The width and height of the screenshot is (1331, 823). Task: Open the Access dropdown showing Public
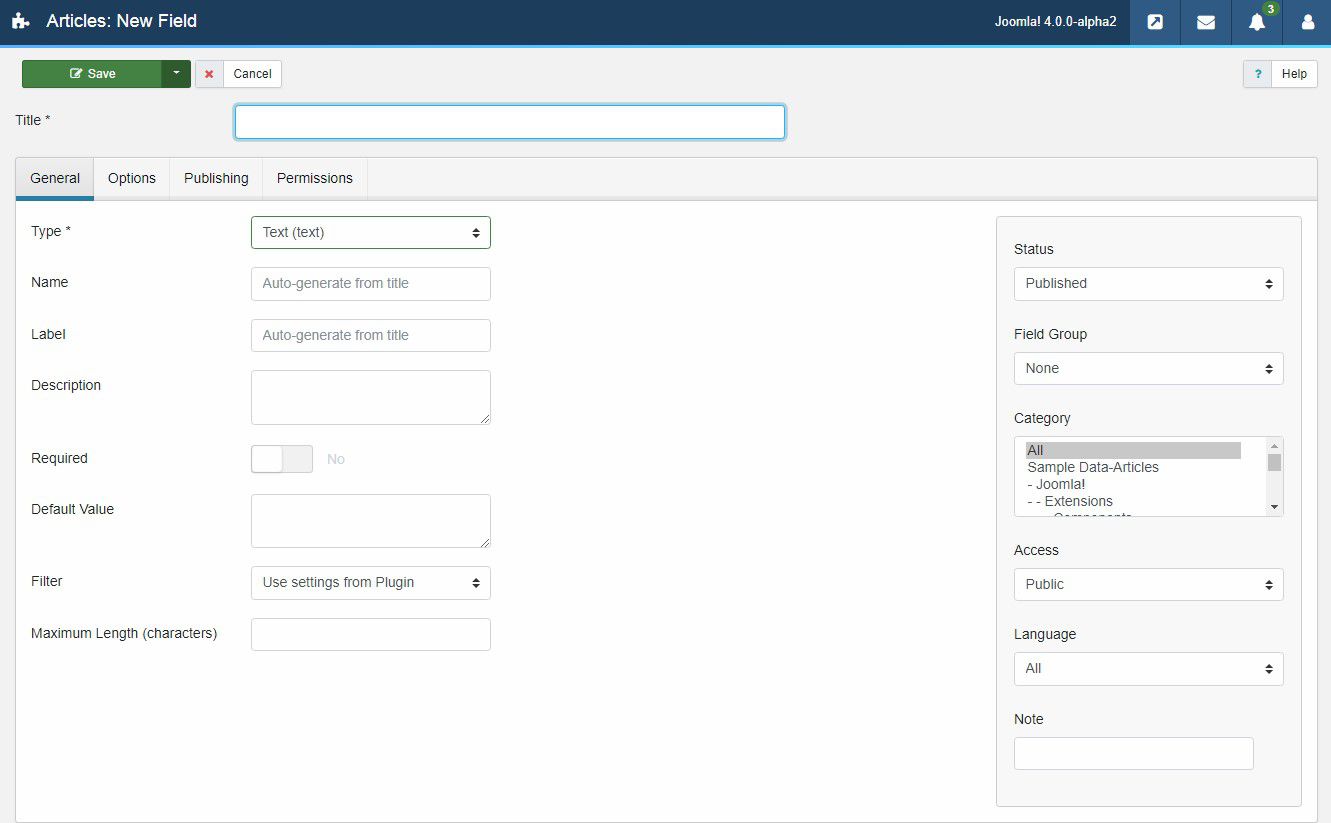click(x=1149, y=584)
